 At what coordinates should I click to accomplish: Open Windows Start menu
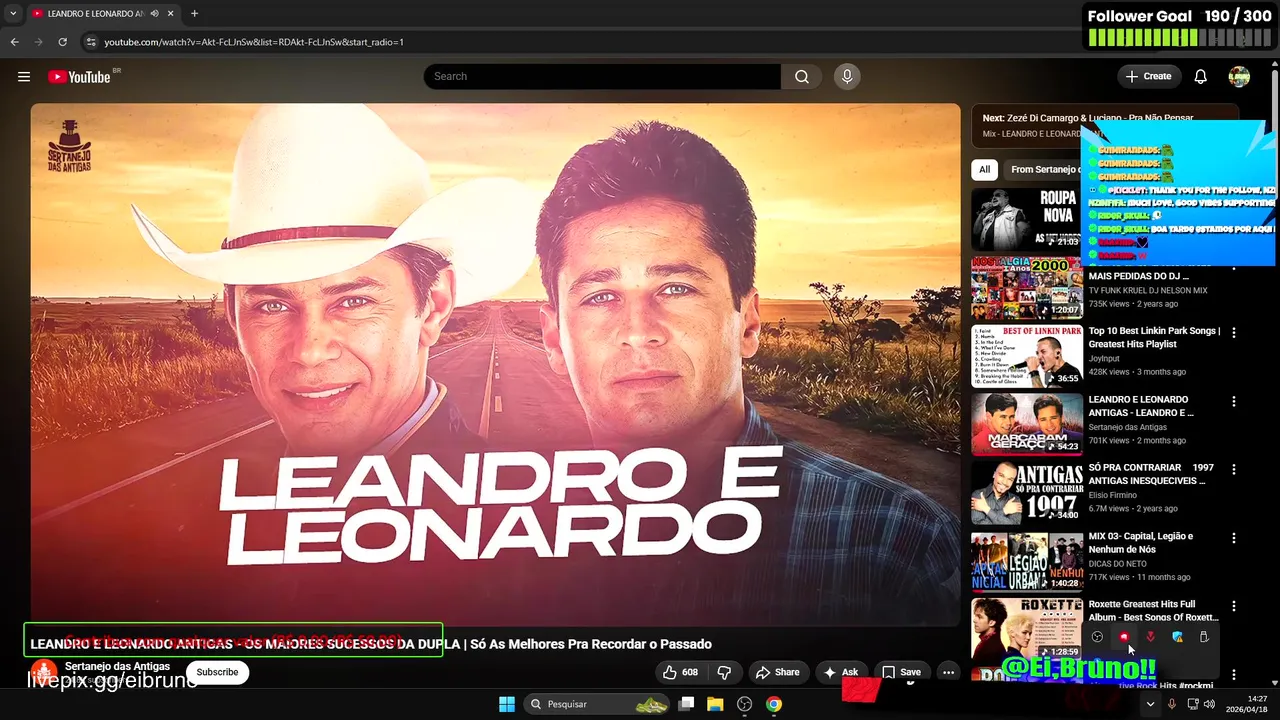507,704
